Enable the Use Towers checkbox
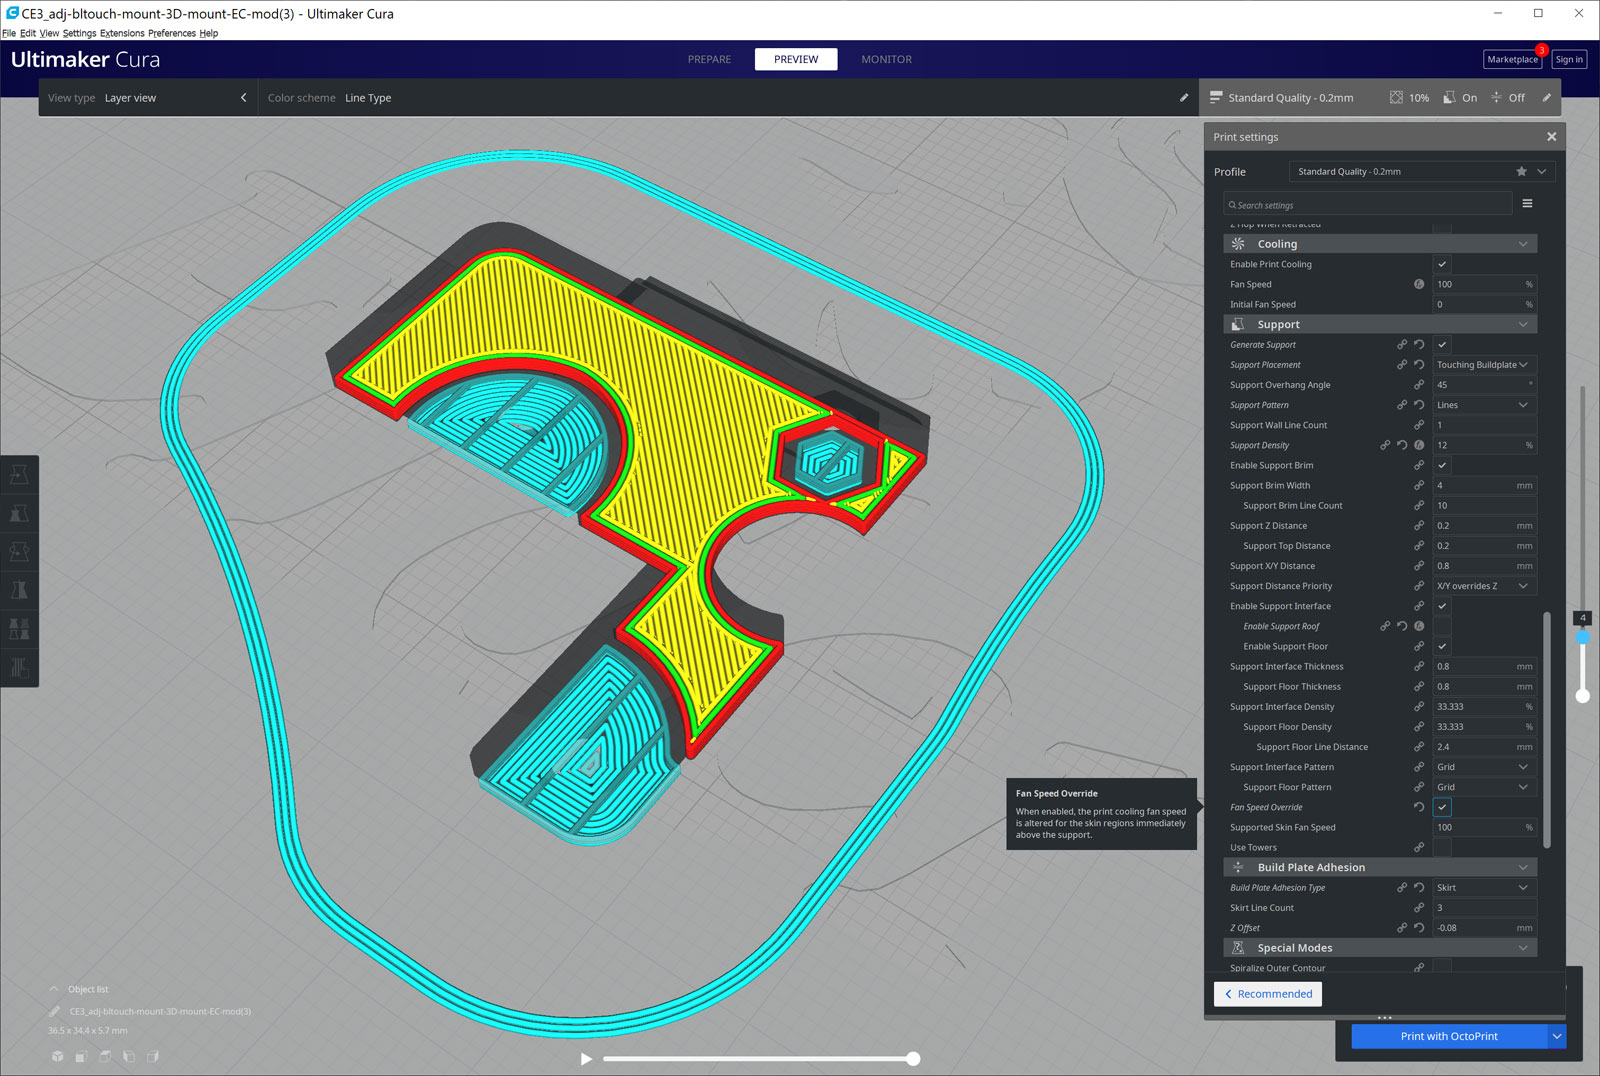Viewport: 1600px width, 1076px height. pyautogui.click(x=1442, y=848)
